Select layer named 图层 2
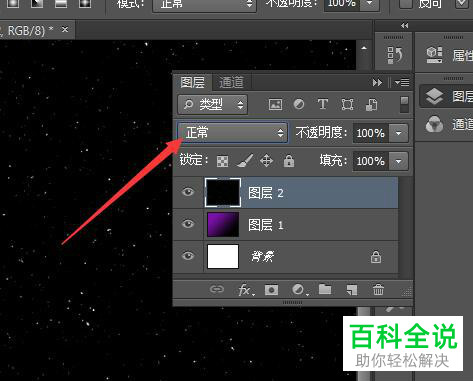 pyautogui.click(x=266, y=193)
